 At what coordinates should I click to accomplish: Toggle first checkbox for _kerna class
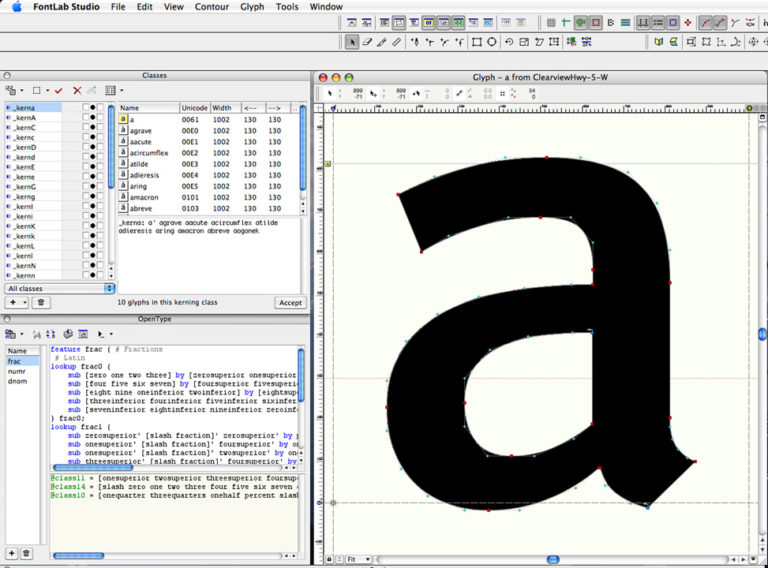[84, 107]
